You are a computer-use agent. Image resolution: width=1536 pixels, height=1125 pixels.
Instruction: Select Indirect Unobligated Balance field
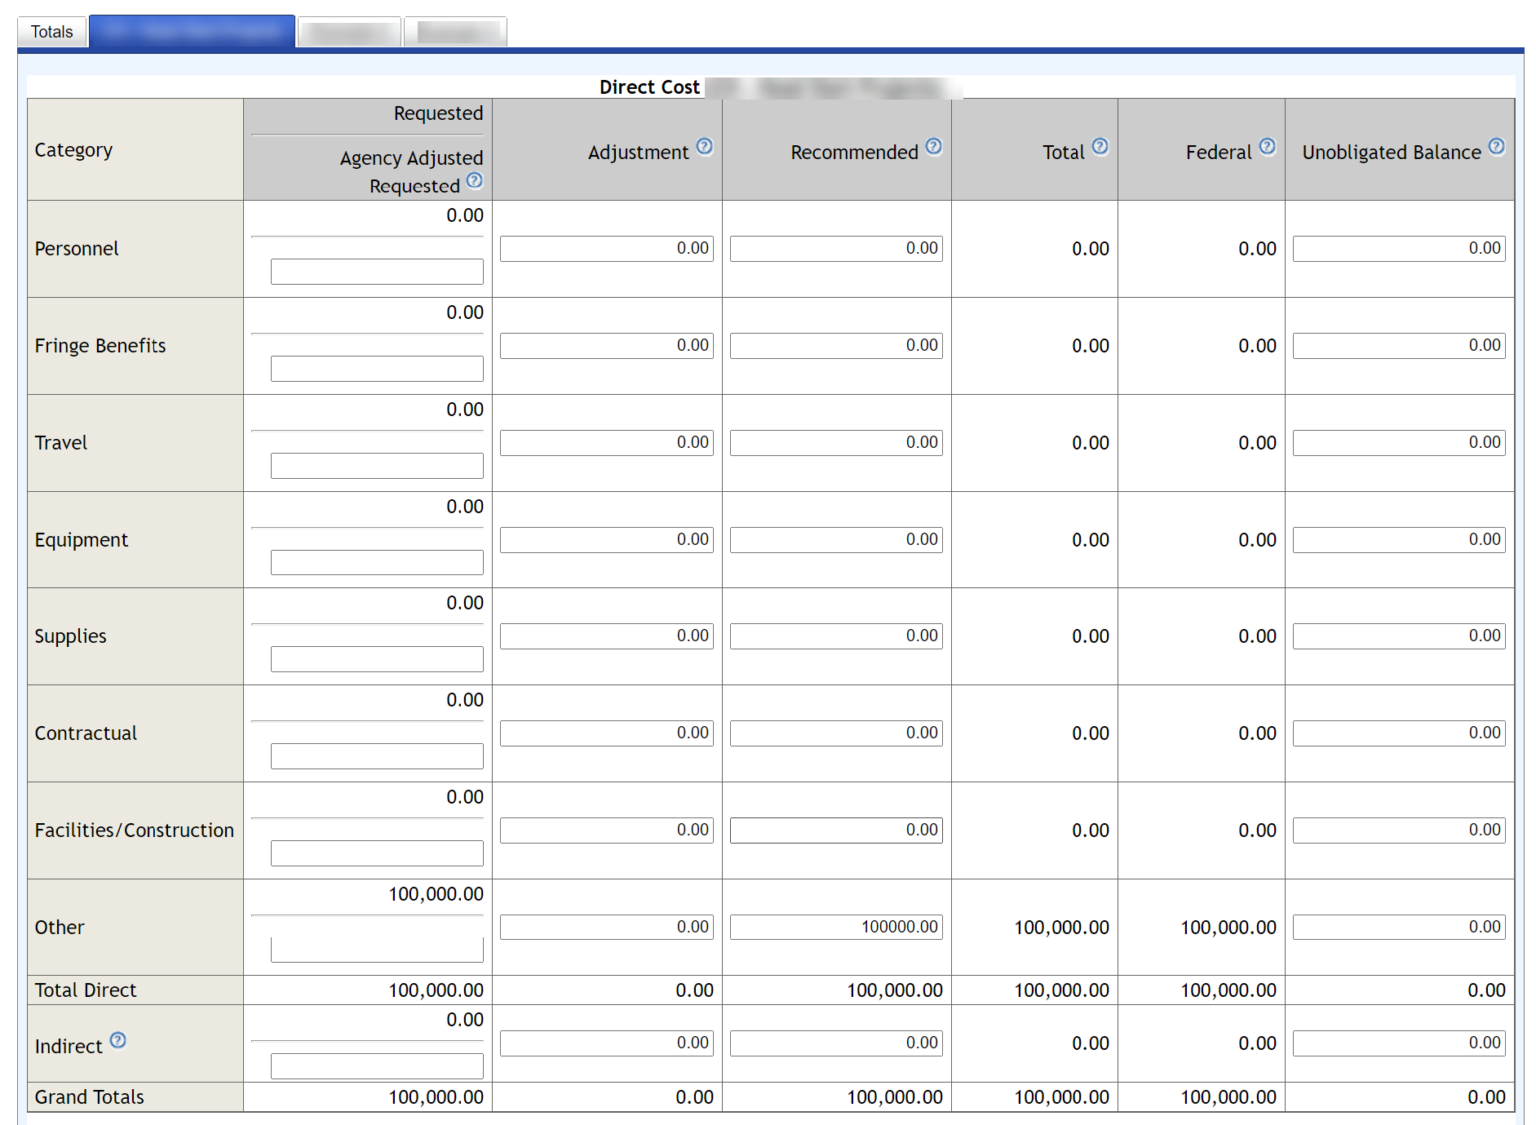click(1398, 1044)
